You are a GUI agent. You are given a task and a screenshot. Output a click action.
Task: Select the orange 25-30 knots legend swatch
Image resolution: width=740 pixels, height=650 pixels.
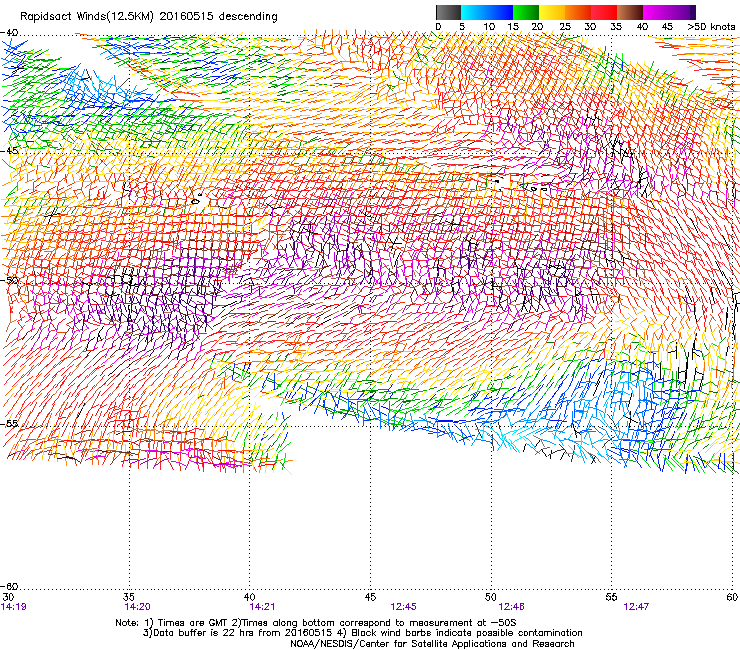click(x=578, y=12)
